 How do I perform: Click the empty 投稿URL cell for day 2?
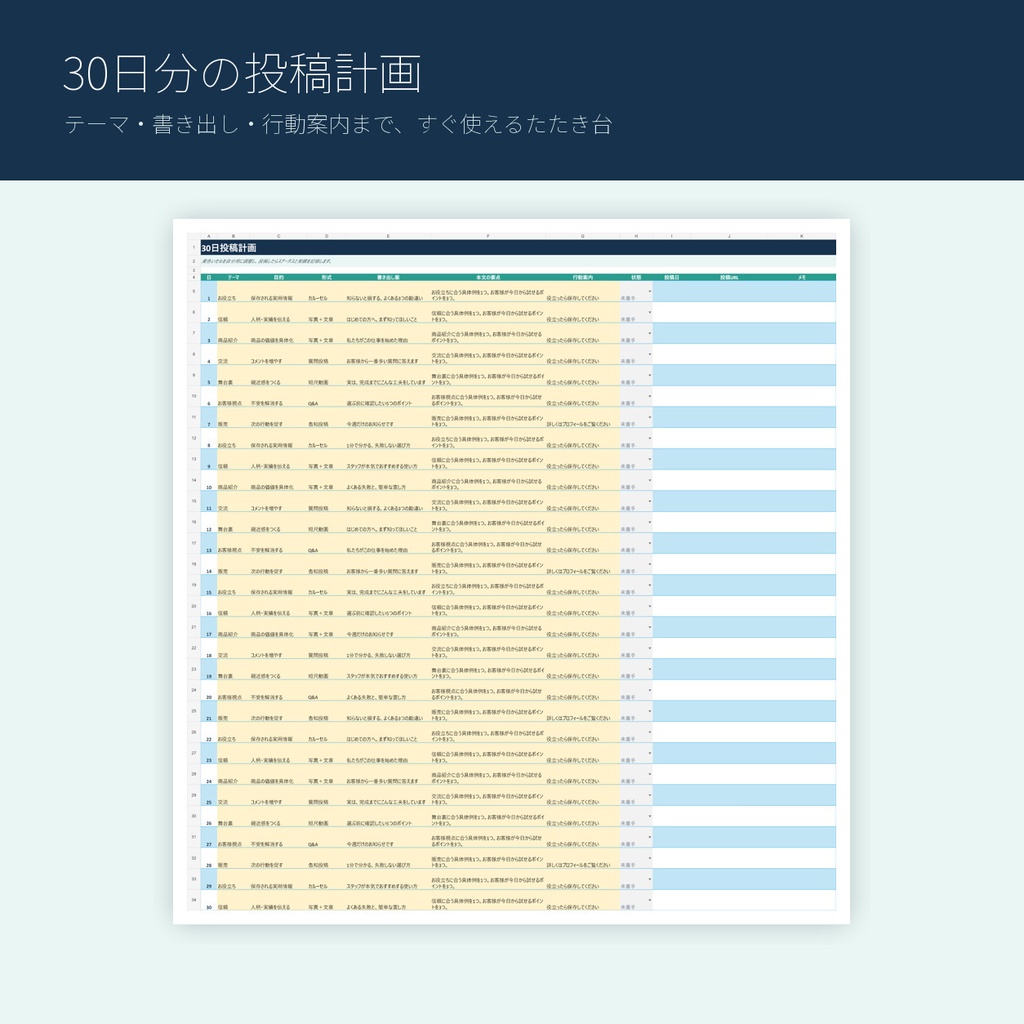coord(729,313)
